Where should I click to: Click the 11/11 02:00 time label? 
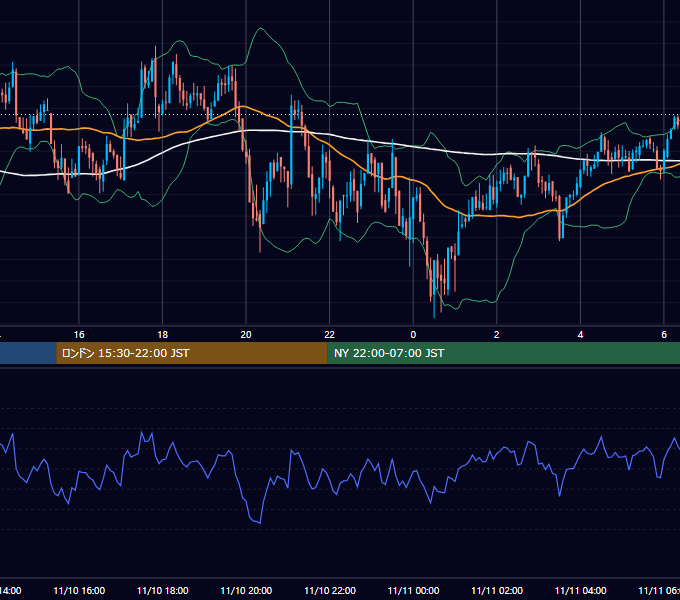coord(497,590)
